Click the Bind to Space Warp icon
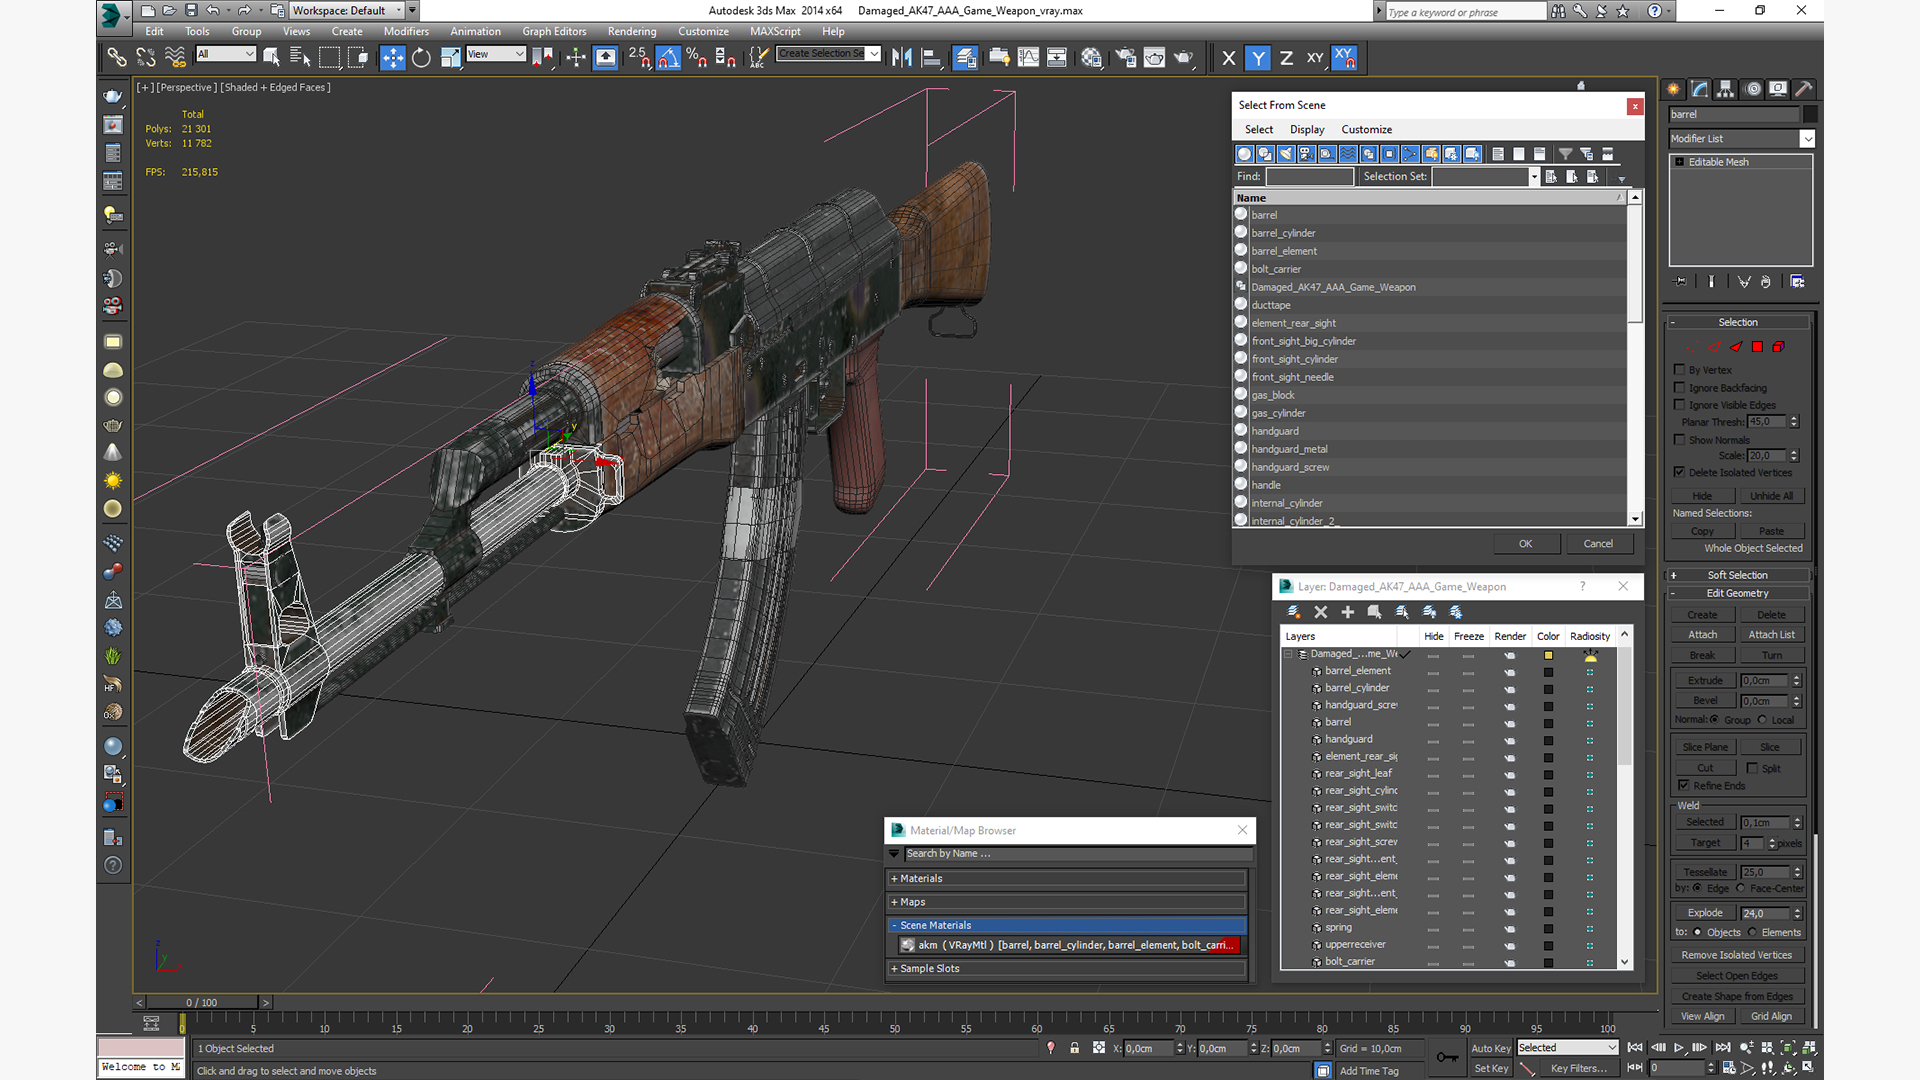 (x=175, y=58)
